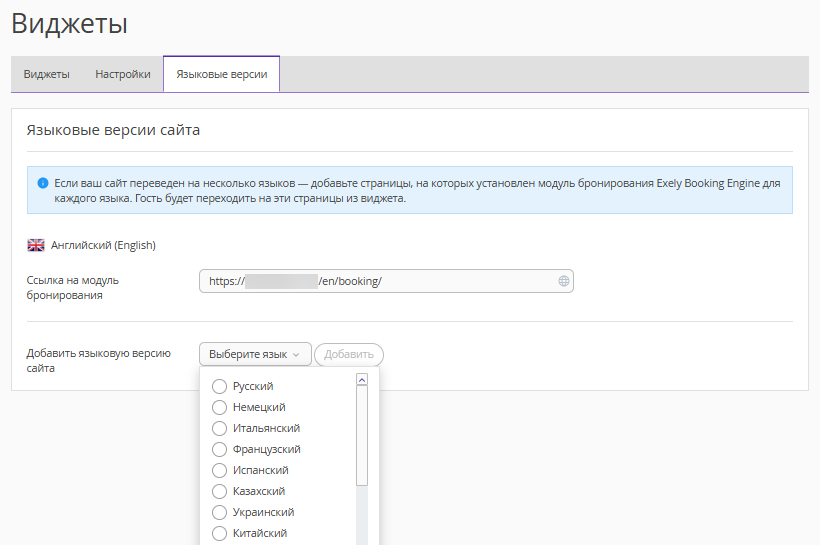This screenshot has width=820, height=545.
Task: Click the Добавить button
Action: tap(349, 354)
